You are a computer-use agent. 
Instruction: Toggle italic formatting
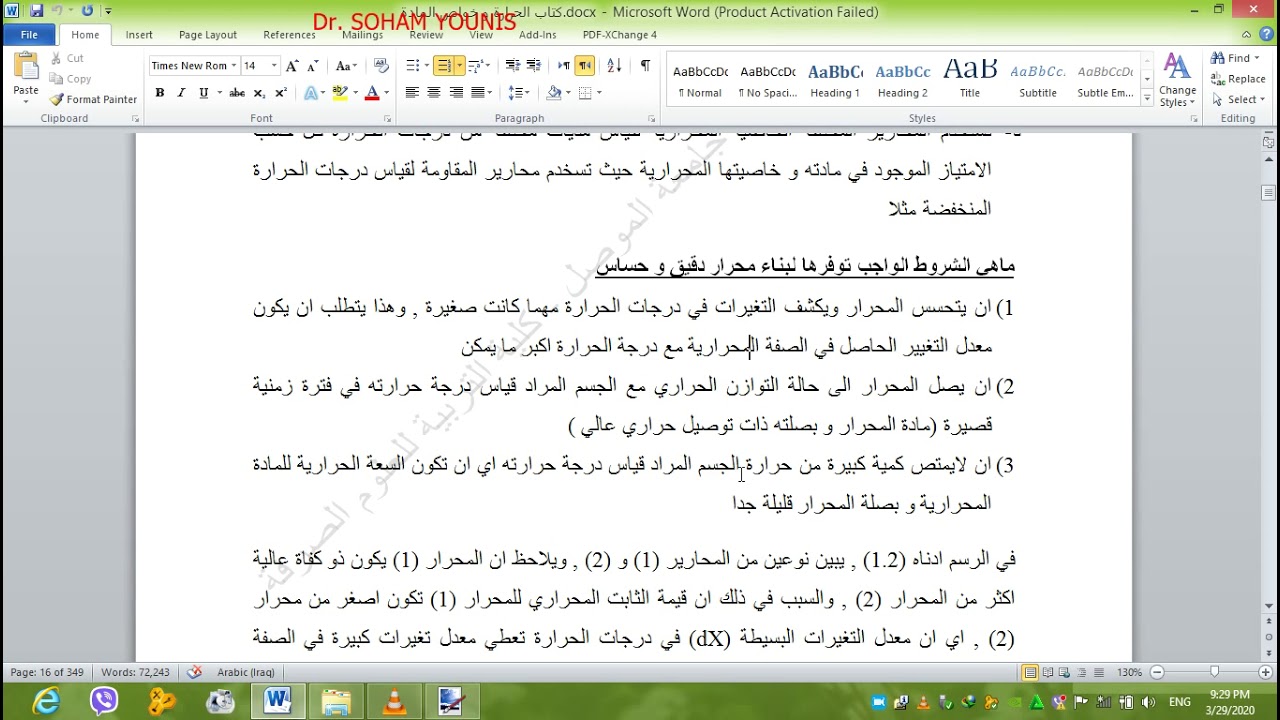pyautogui.click(x=181, y=93)
